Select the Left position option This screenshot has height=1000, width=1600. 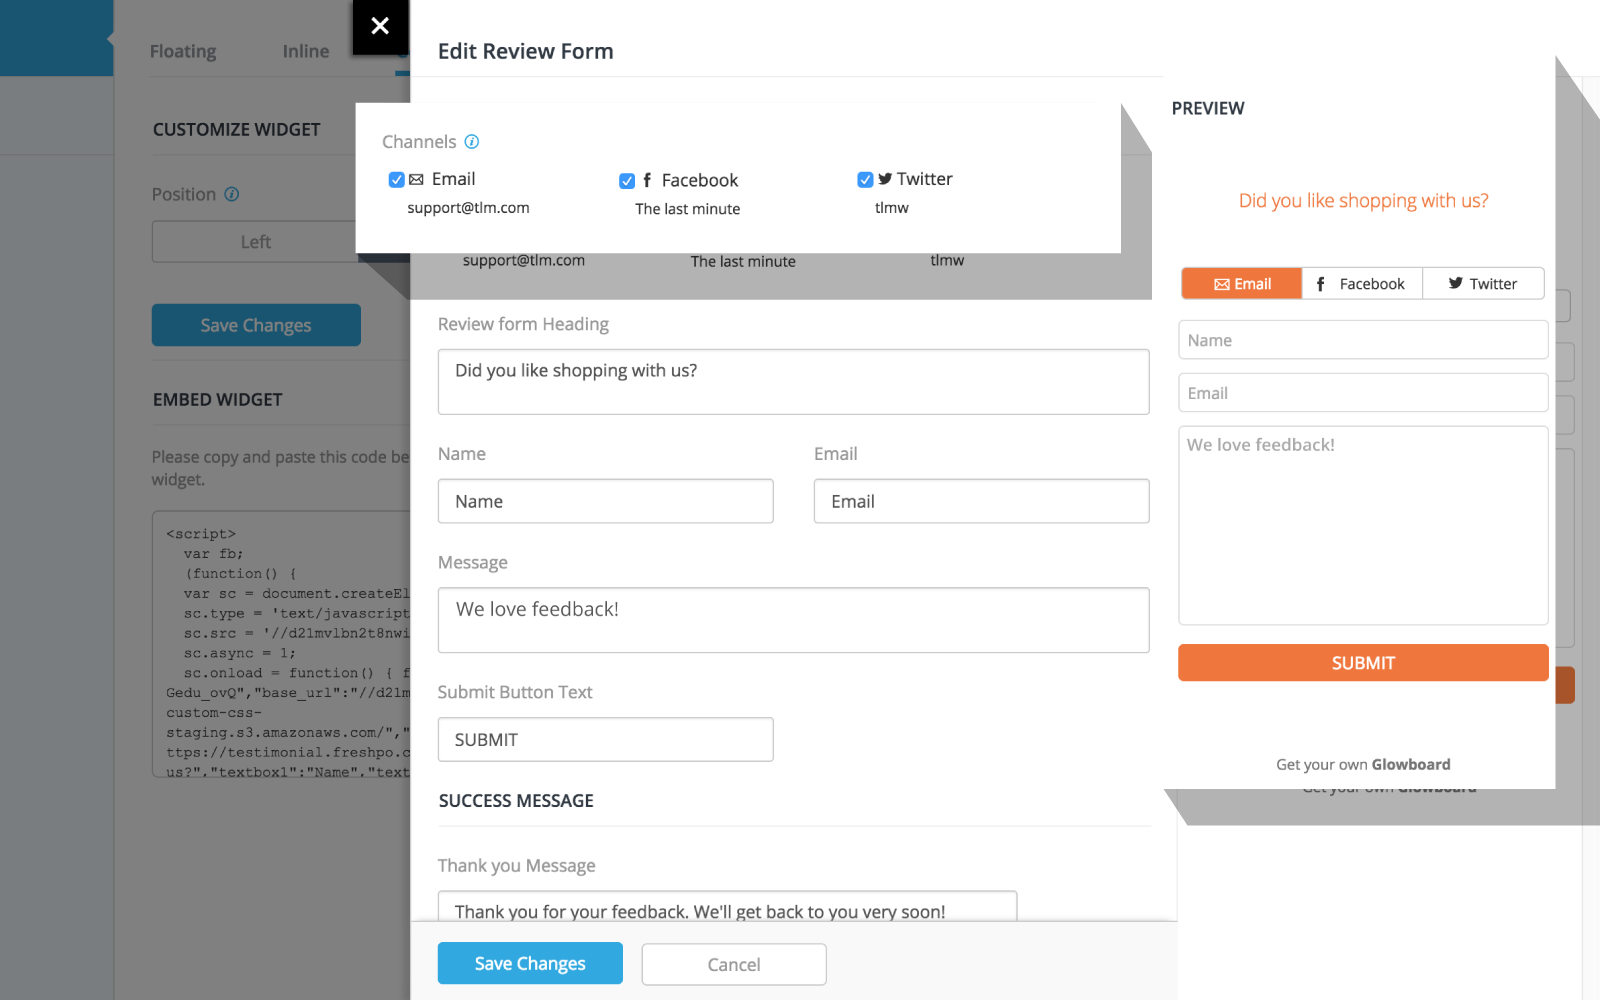(255, 242)
